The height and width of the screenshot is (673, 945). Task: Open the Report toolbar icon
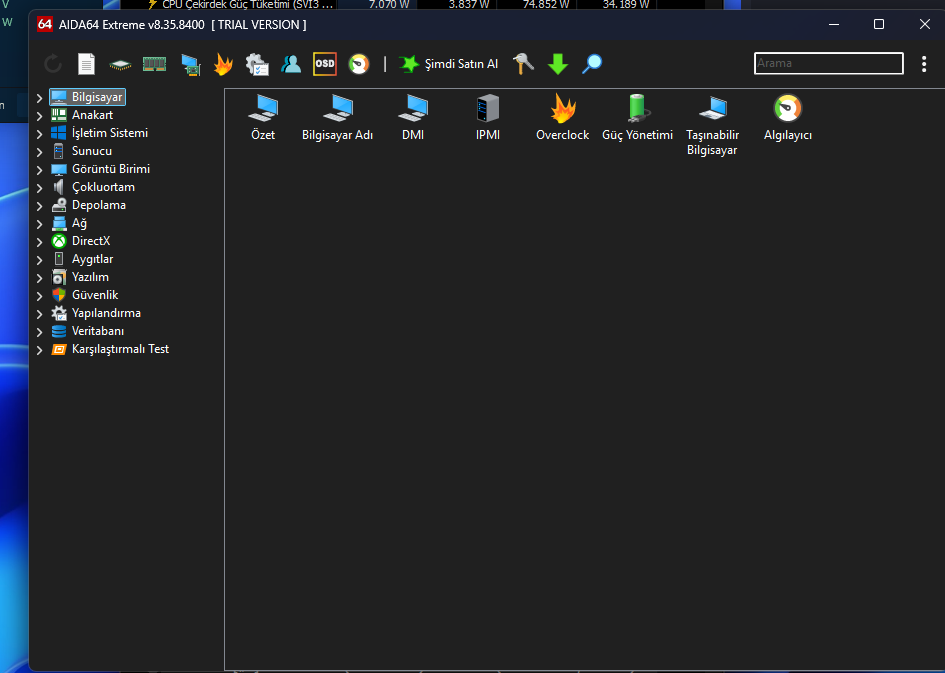(86, 64)
